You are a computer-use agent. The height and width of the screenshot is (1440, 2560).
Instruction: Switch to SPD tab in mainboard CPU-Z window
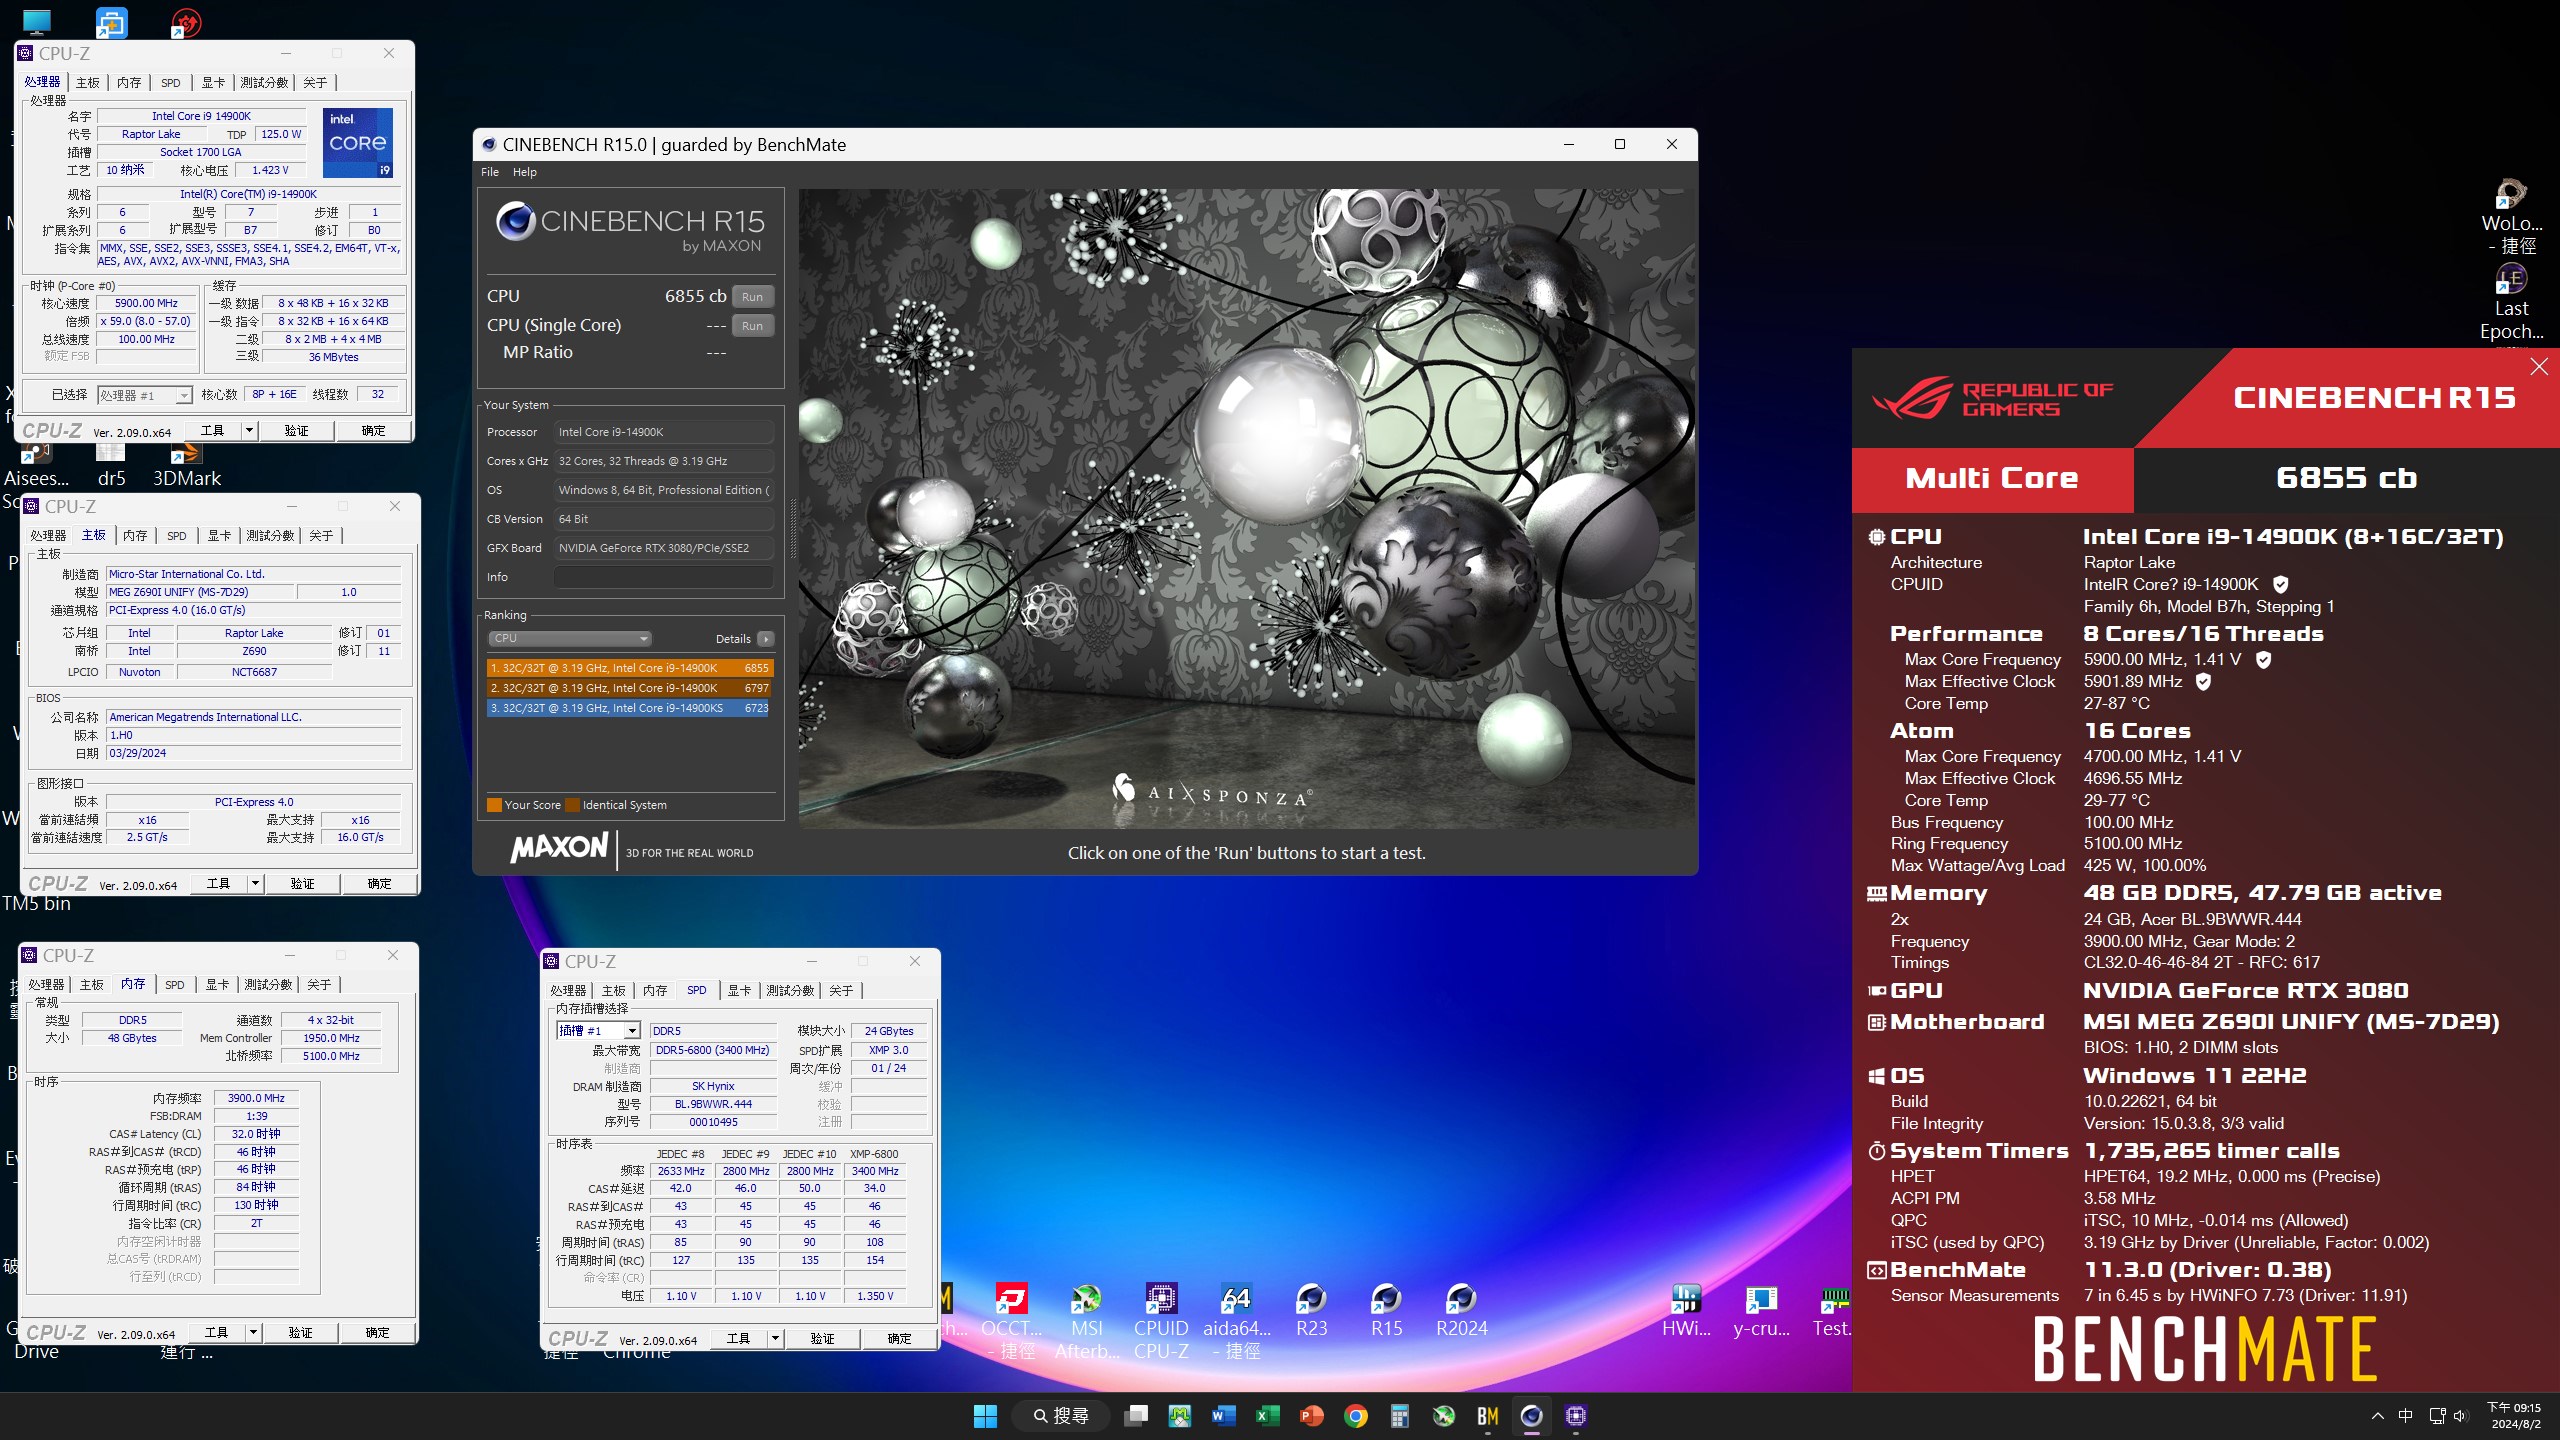176,535
